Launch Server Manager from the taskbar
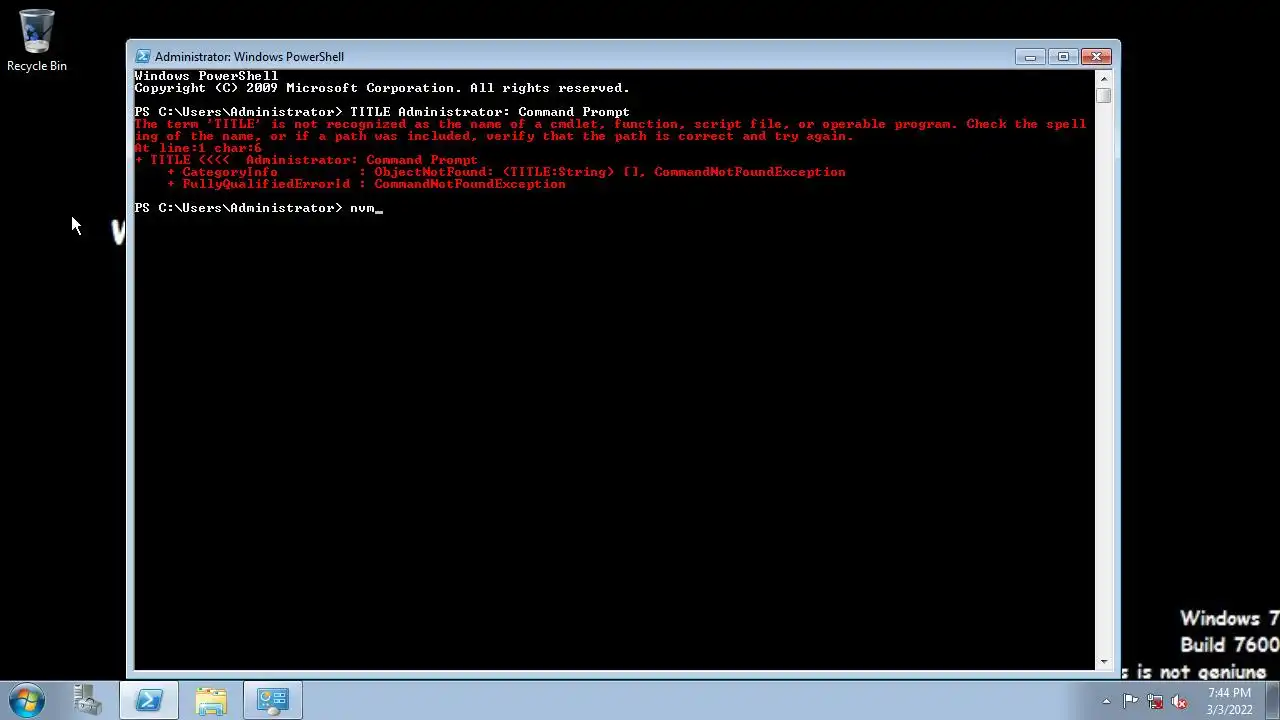Screen dimensions: 1280x720 [x=87, y=700]
